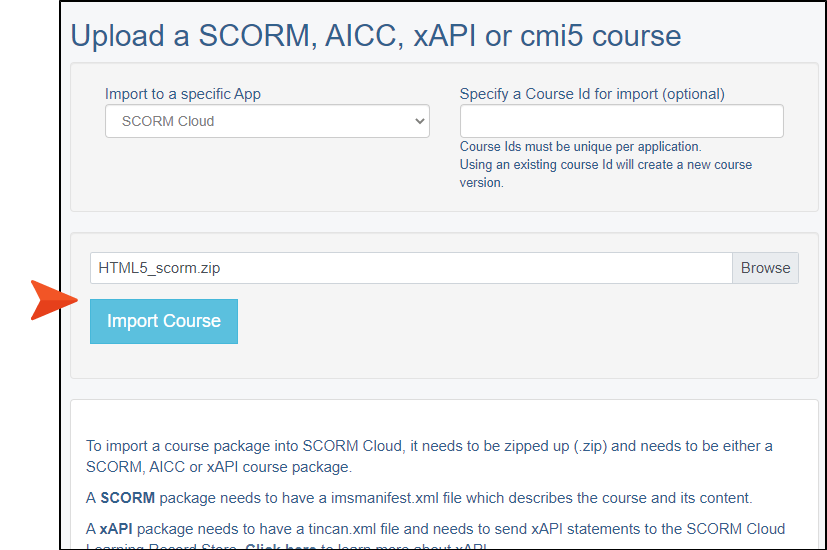The height and width of the screenshot is (550, 827).
Task: Click the page heading 'Upload a SCORM, AICC, xAPI or cmi5 course'
Action: 376,36
